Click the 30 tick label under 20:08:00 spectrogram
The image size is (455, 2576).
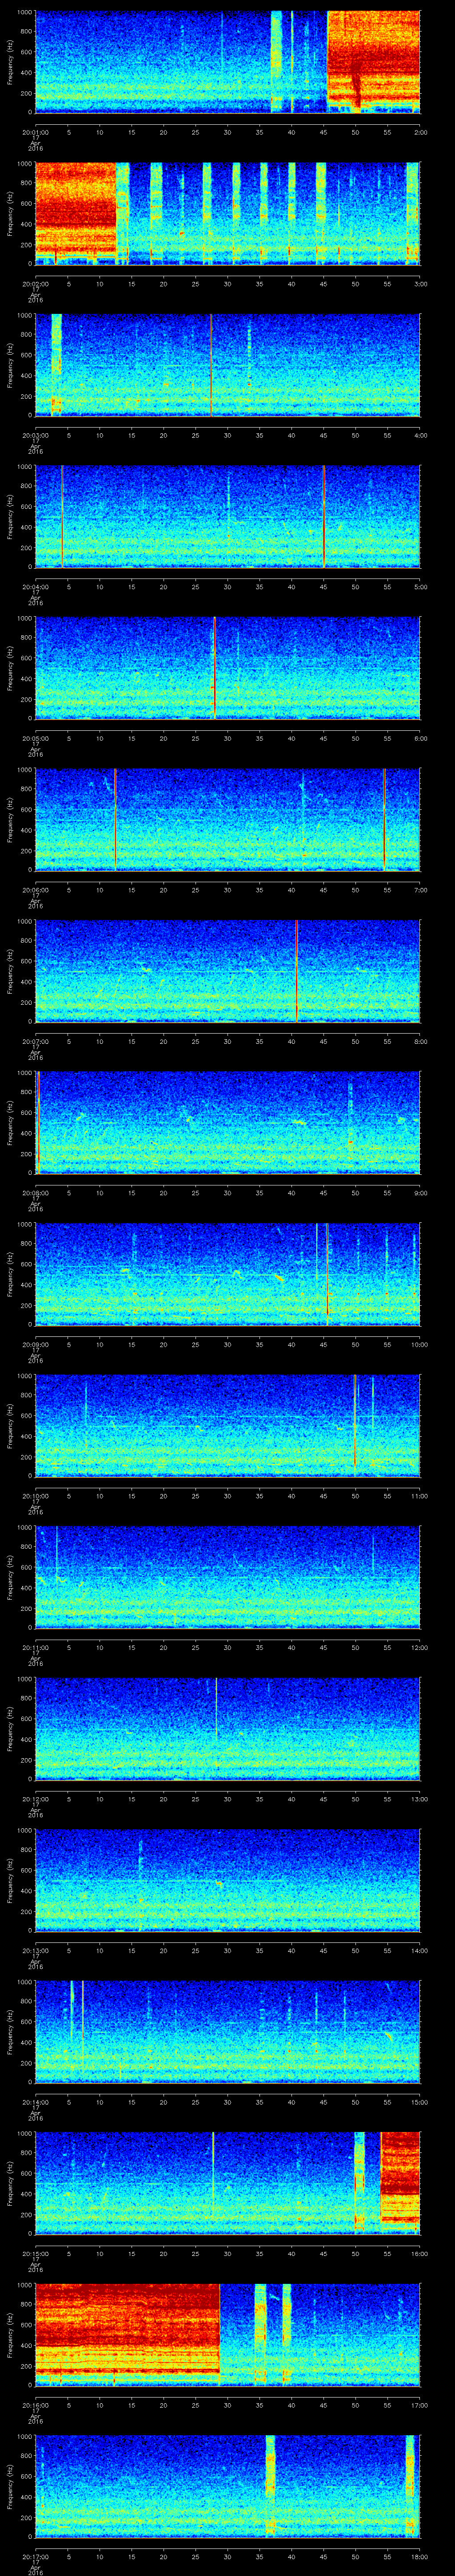tap(228, 1193)
